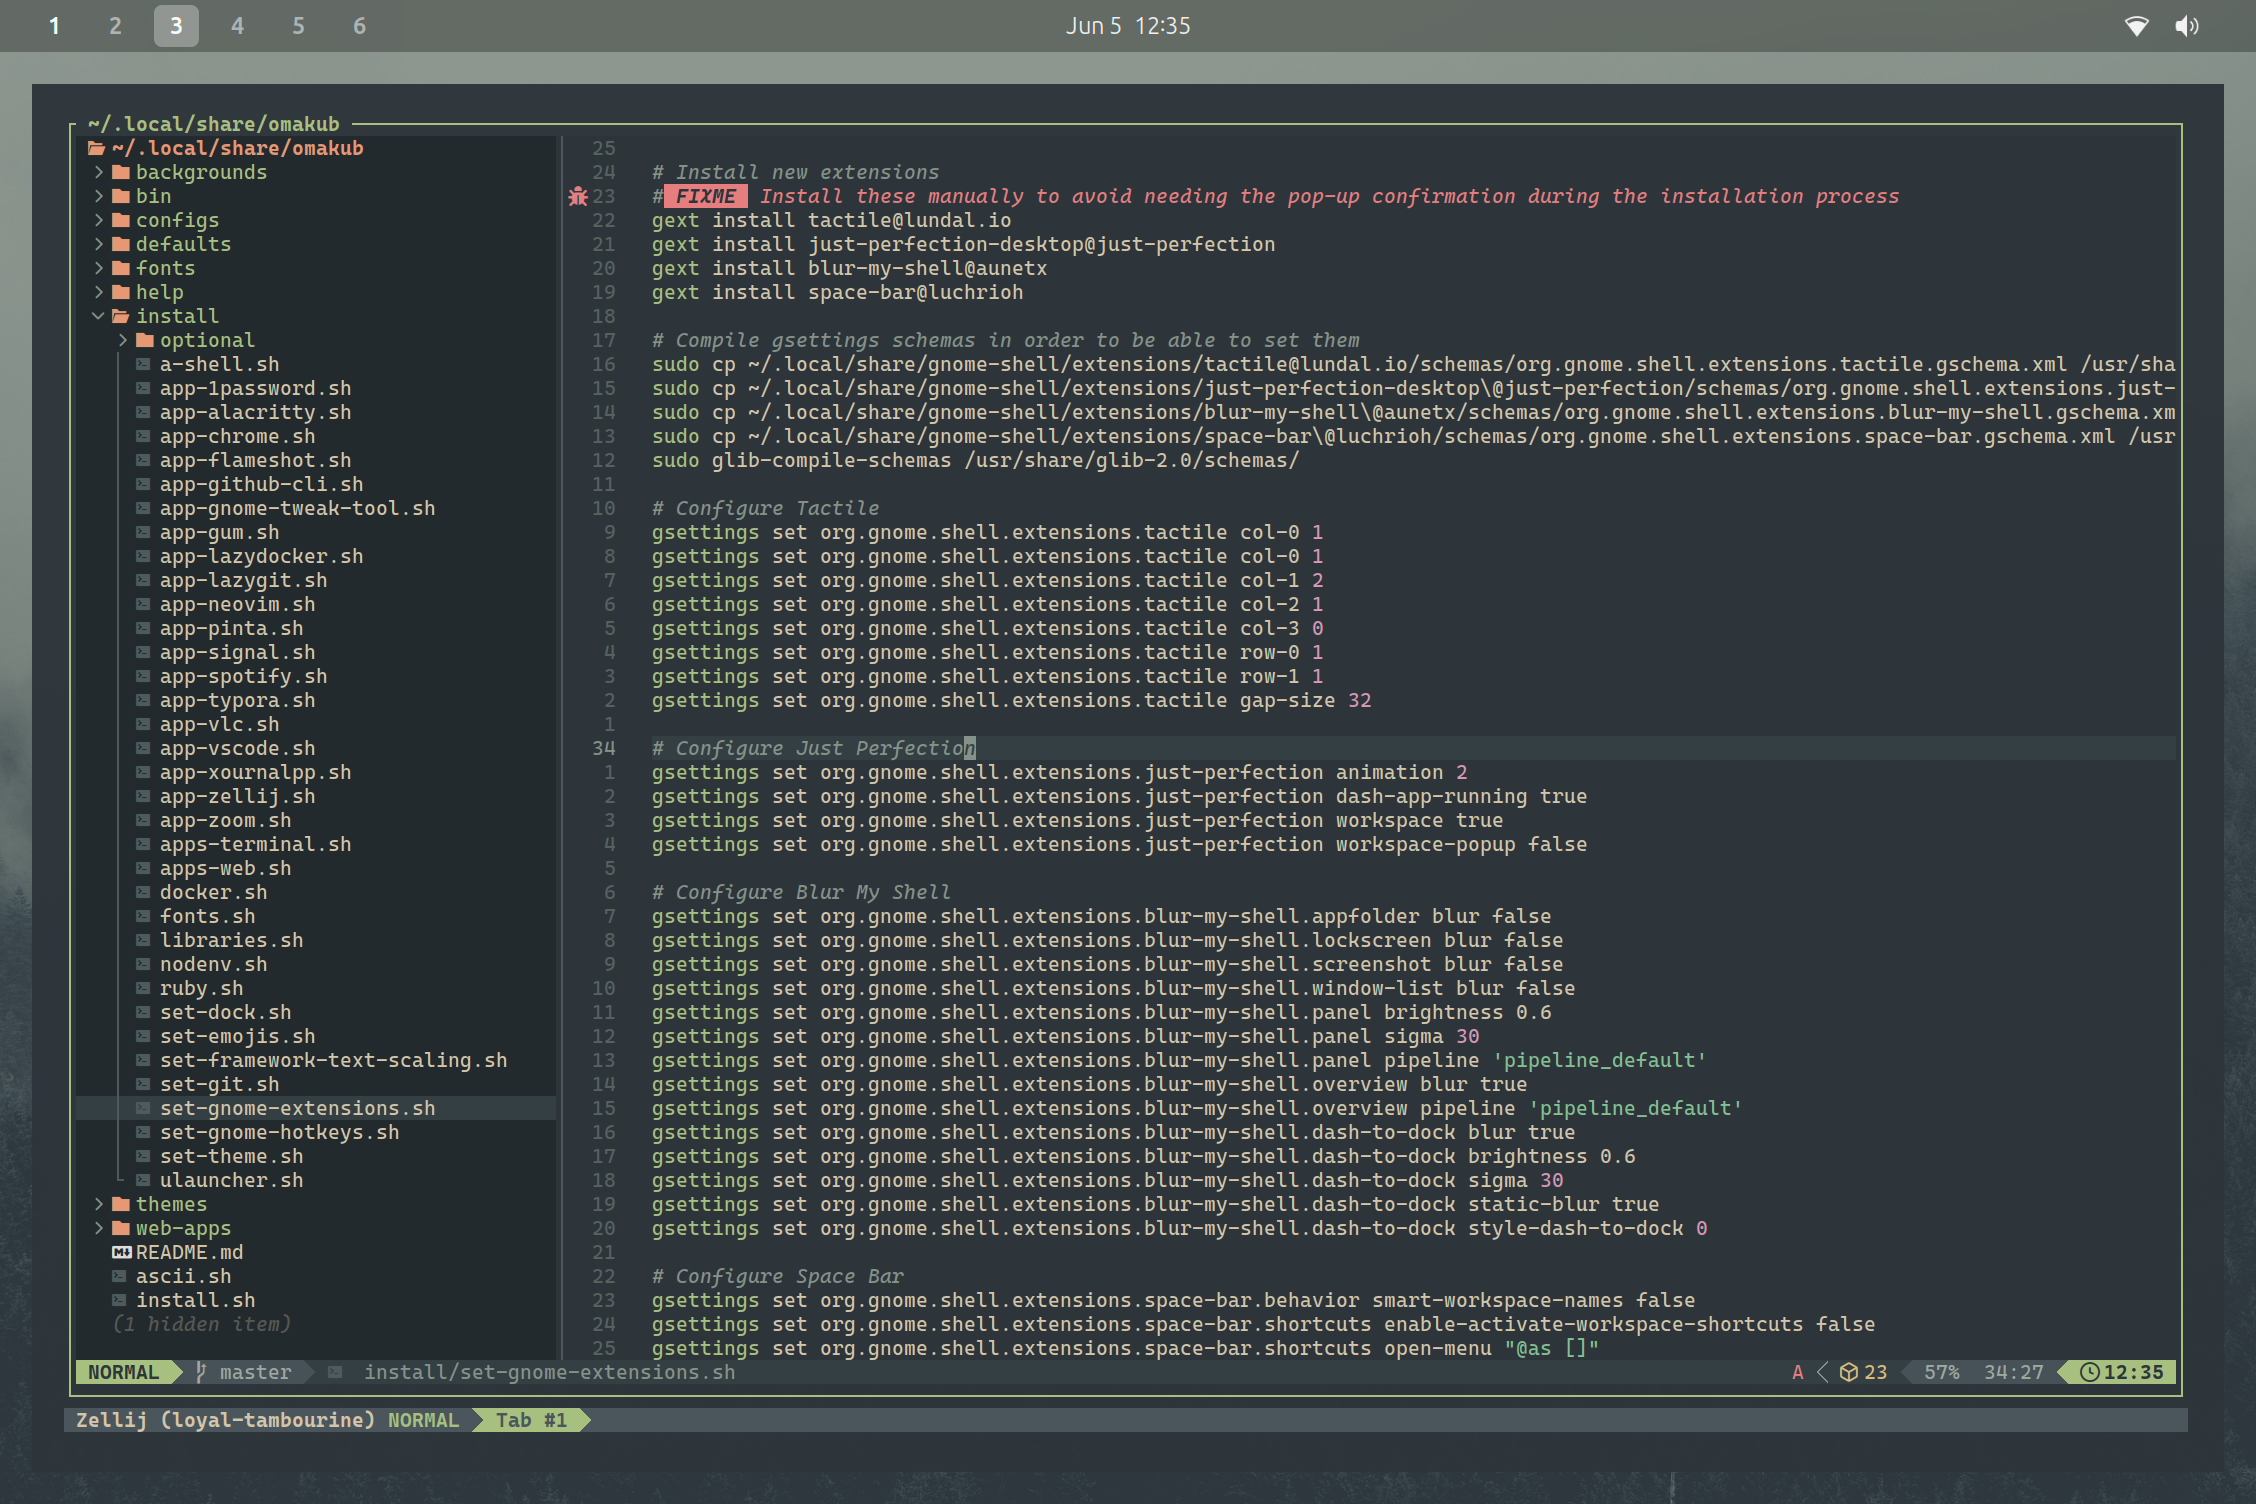Viewport: 2256px width, 1504px height.
Task: Open docker.sh from the install folder
Action: point(213,892)
